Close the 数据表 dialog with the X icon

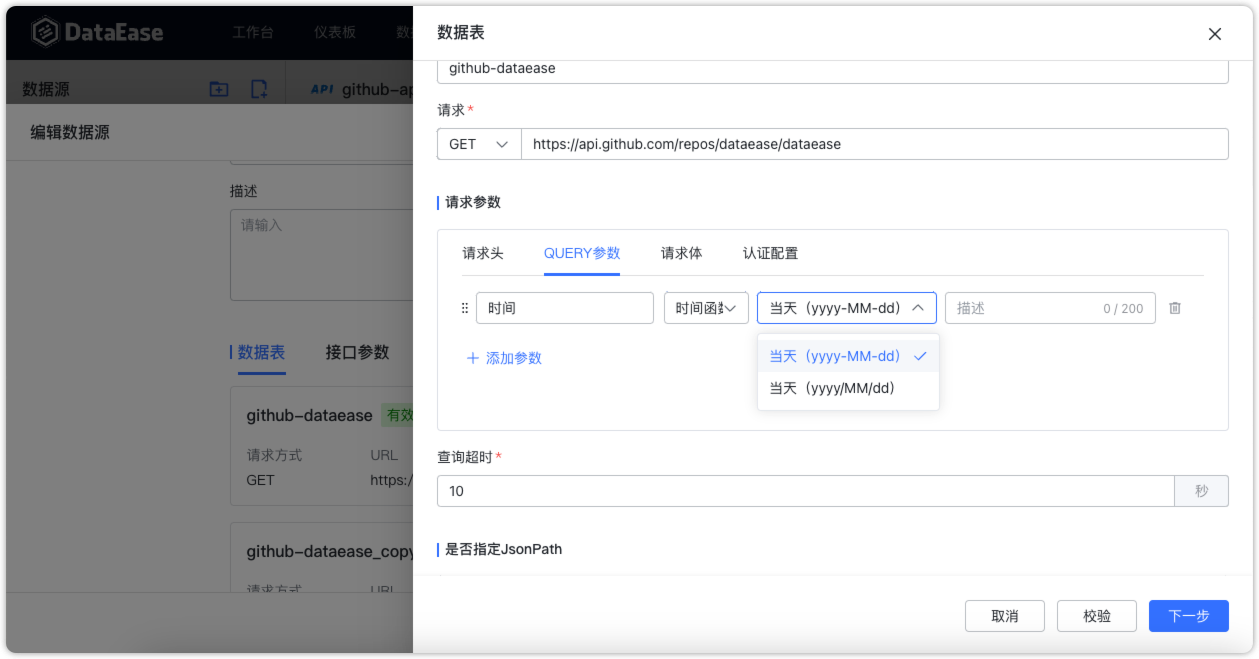(x=1214, y=33)
